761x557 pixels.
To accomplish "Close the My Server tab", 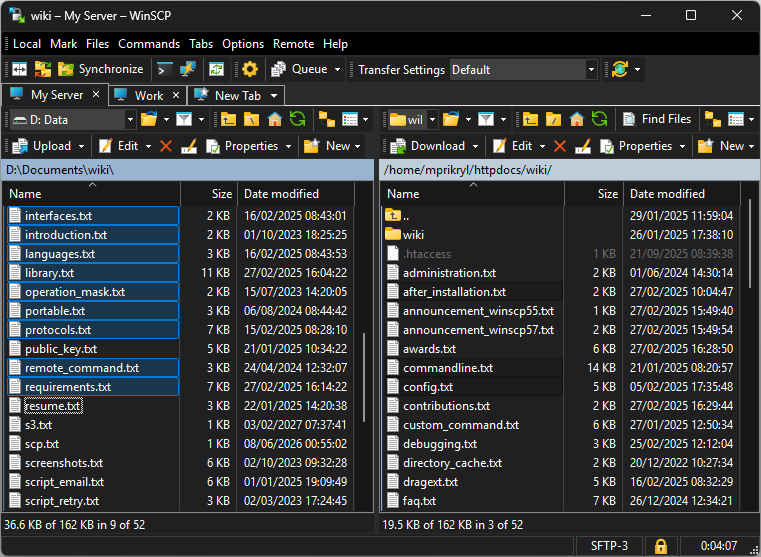I will tap(97, 95).
